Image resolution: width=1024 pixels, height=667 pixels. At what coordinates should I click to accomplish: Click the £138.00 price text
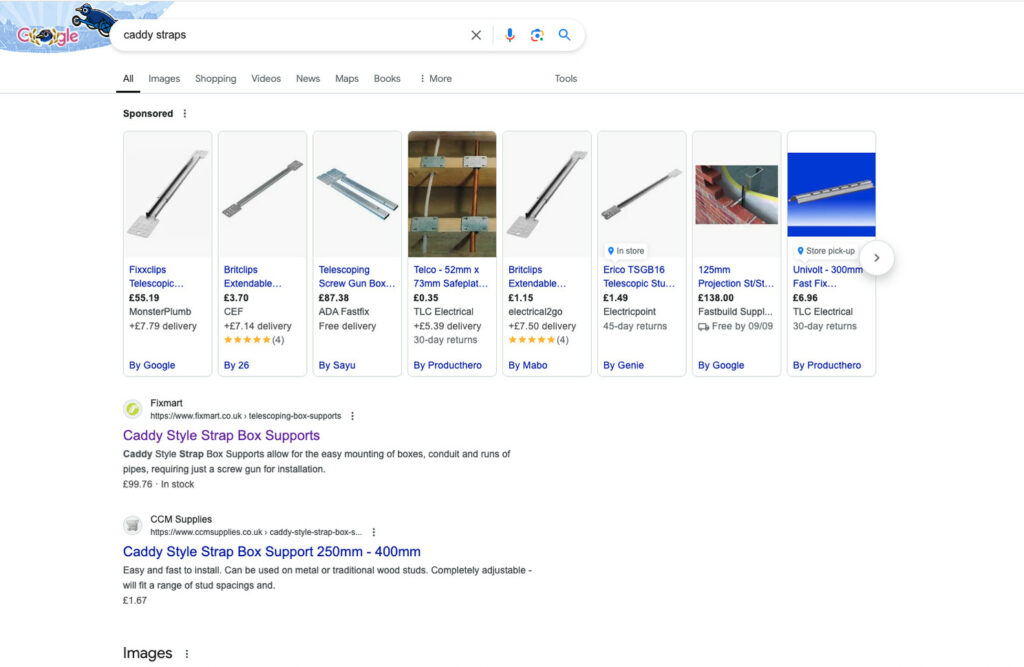(x=716, y=298)
